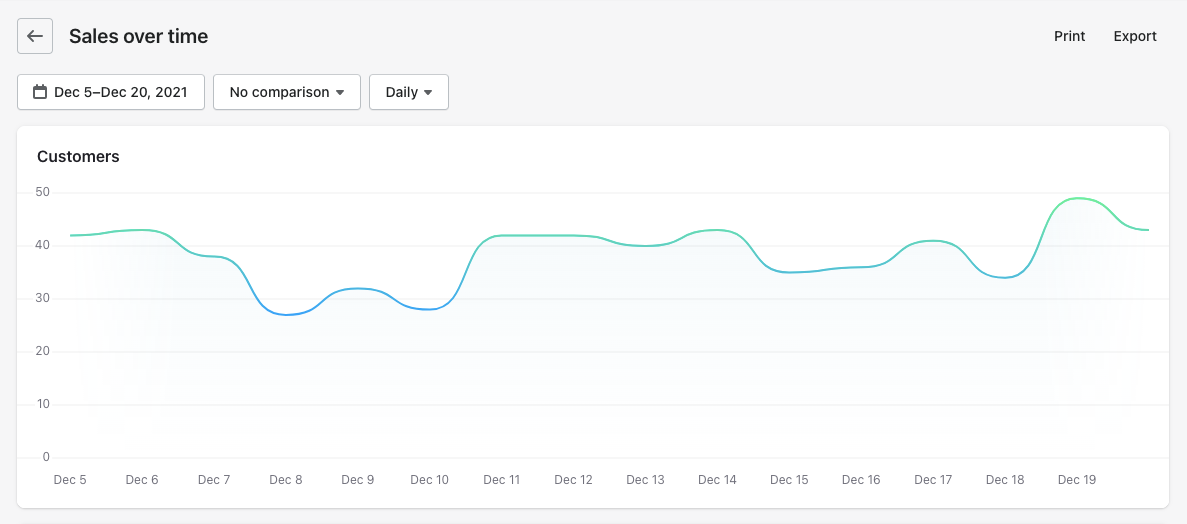Click the chart line's lowest dip near Dec 8
Viewport: 1187px width, 524px height.
(x=286, y=315)
